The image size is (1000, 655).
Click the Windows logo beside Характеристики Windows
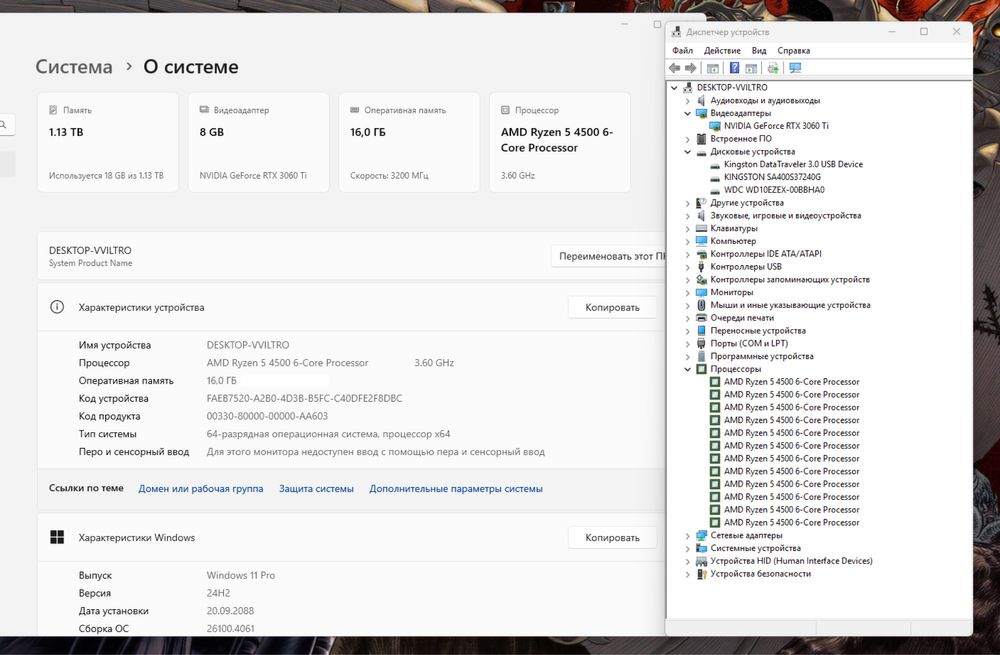point(57,538)
